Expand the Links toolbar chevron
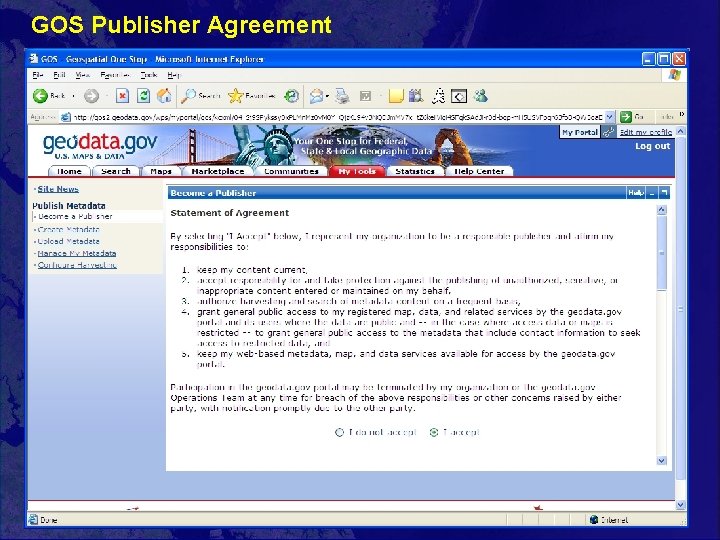The image size is (720, 540). pos(681,114)
